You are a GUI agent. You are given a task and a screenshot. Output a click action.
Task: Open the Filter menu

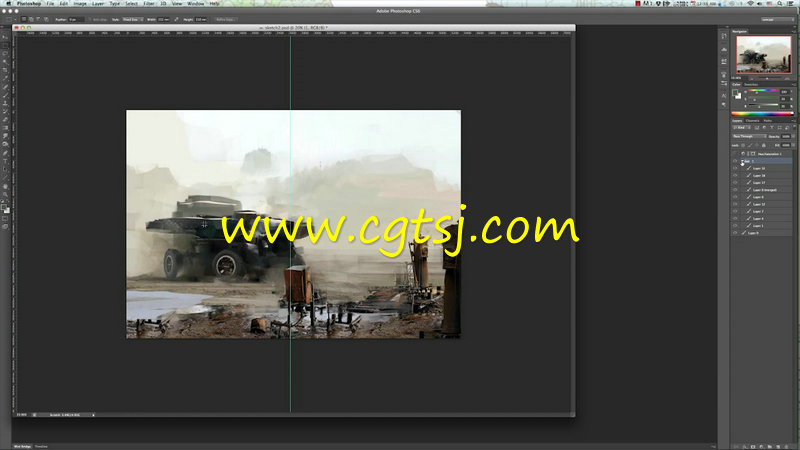[148, 4]
